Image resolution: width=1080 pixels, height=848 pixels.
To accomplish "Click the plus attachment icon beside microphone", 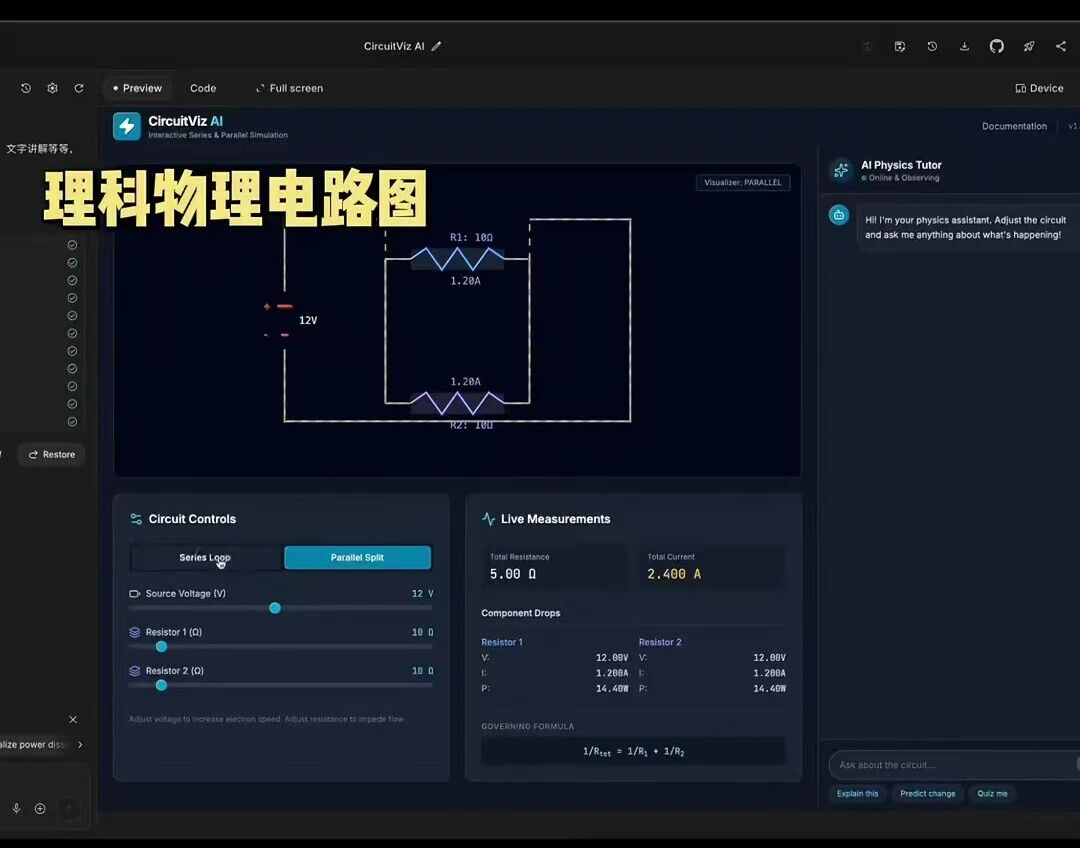I will pyautogui.click(x=40, y=808).
